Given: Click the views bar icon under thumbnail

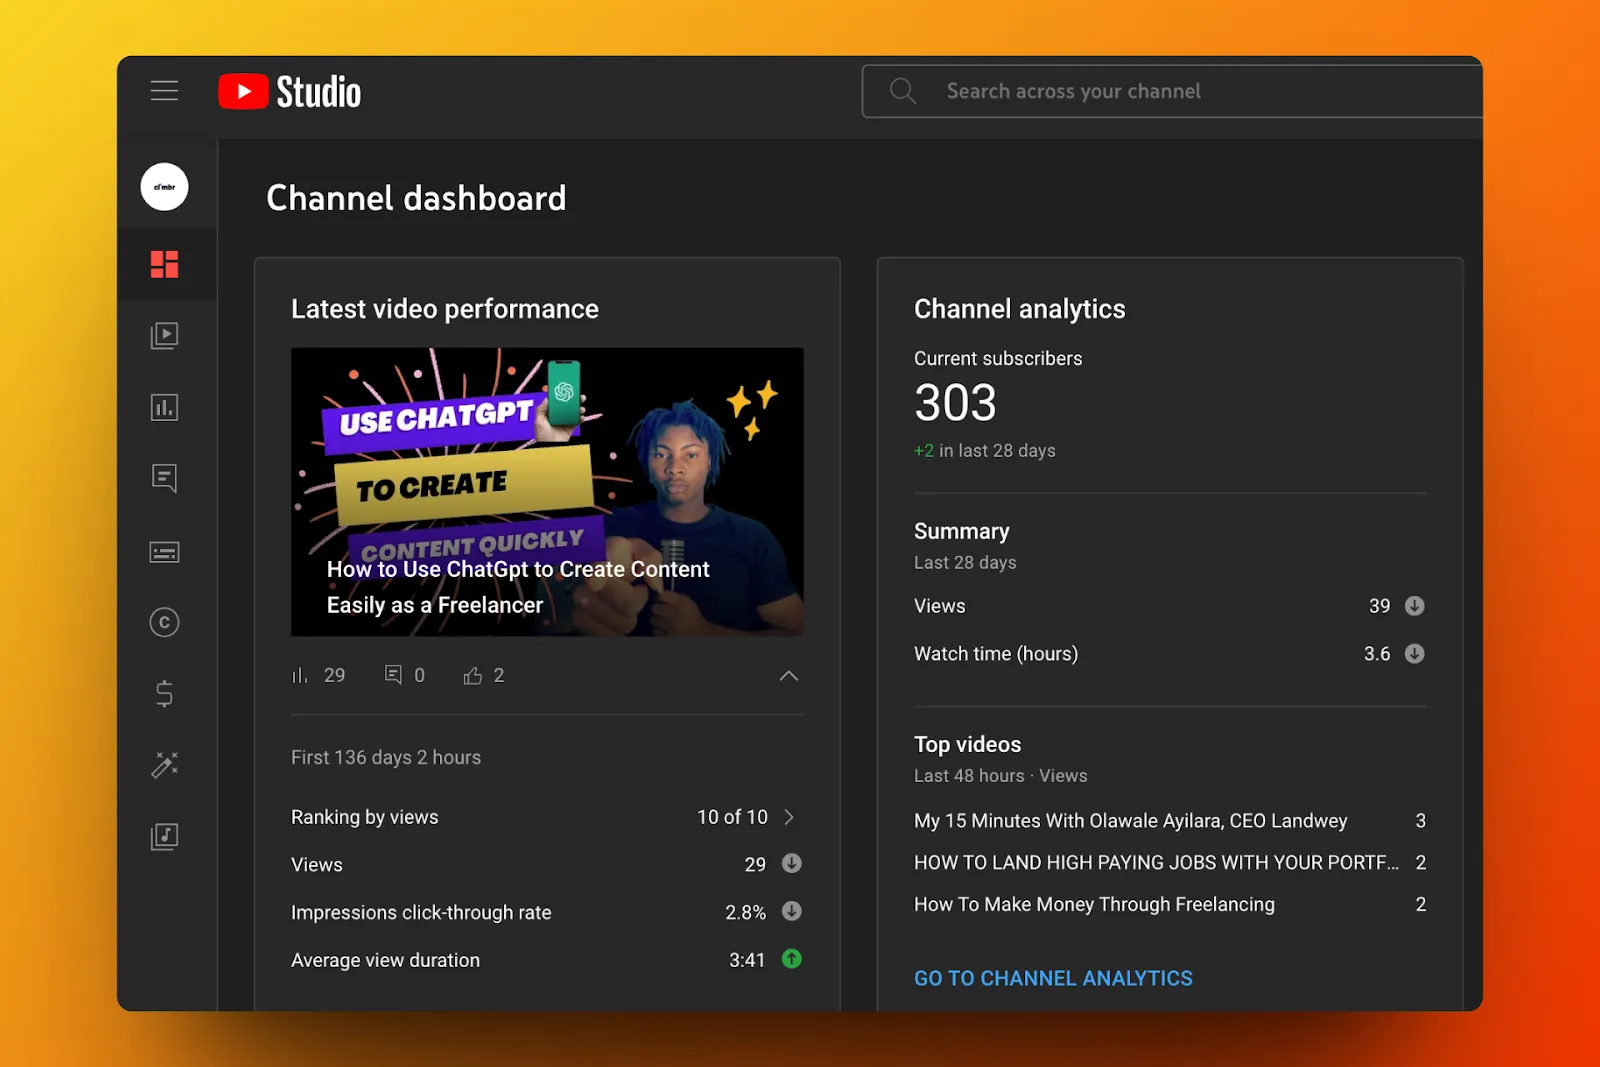Looking at the screenshot, I should (299, 676).
